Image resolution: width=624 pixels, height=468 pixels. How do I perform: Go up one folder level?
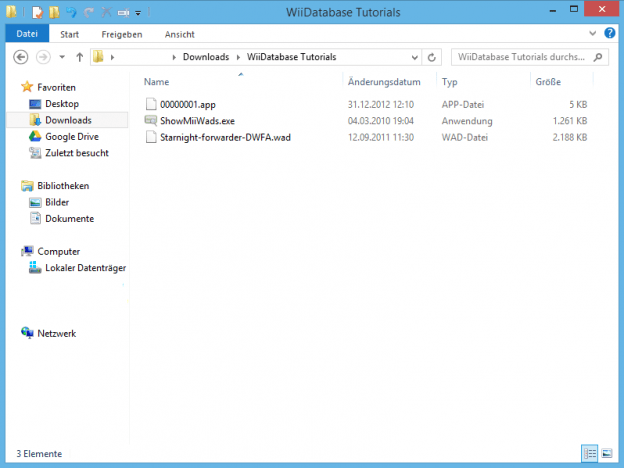pos(80,57)
